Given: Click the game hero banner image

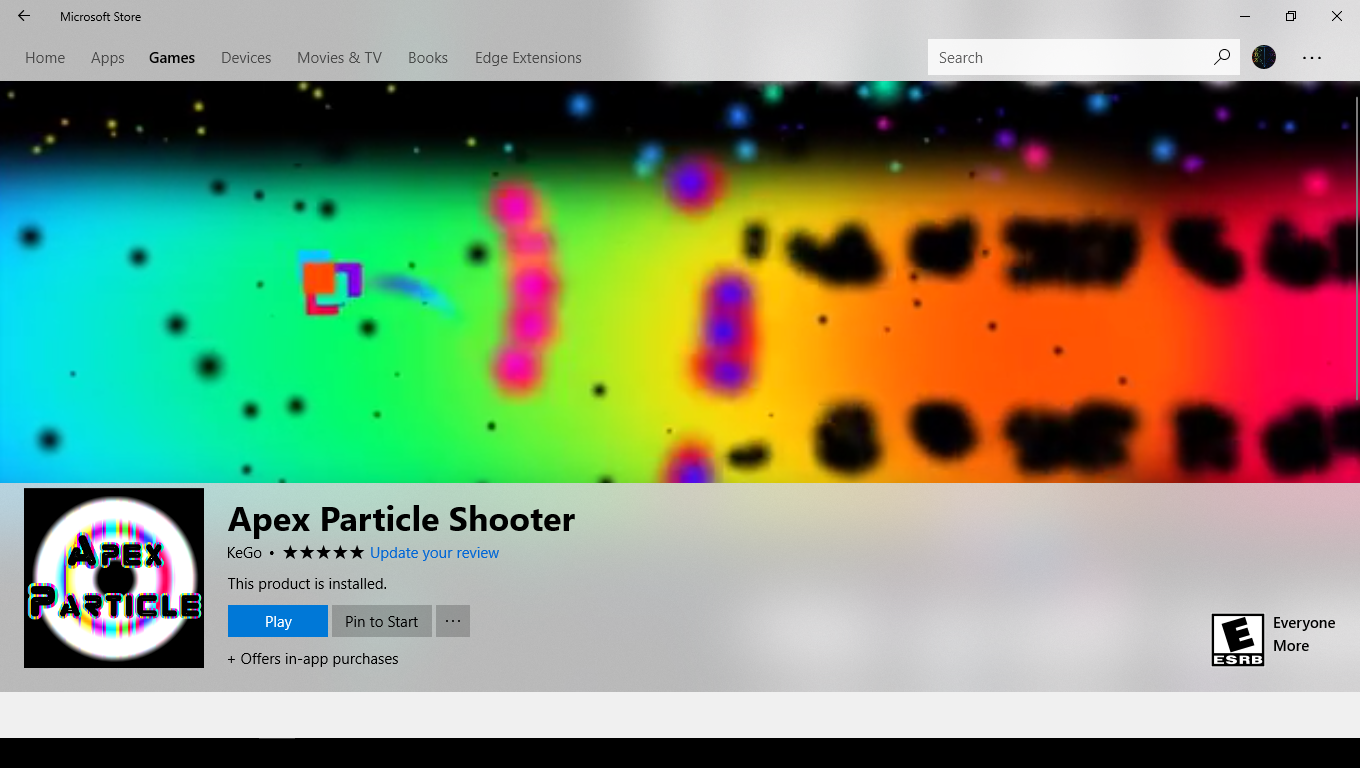Looking at the screenshot, I should coord(680,282).
